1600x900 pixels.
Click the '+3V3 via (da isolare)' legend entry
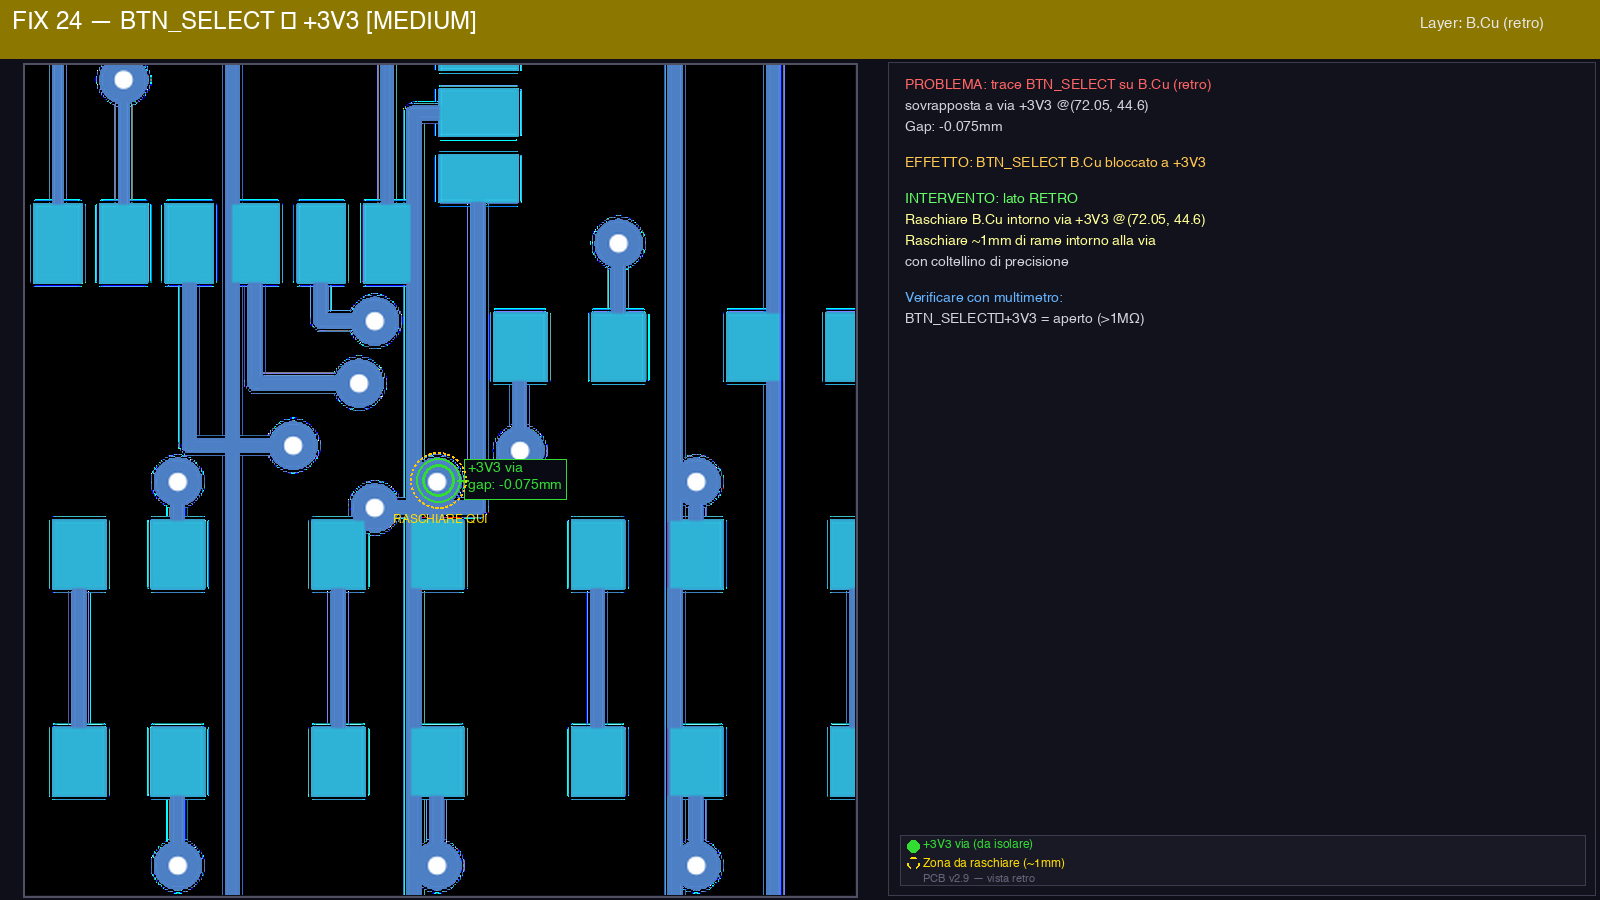(x=977, y=844)
